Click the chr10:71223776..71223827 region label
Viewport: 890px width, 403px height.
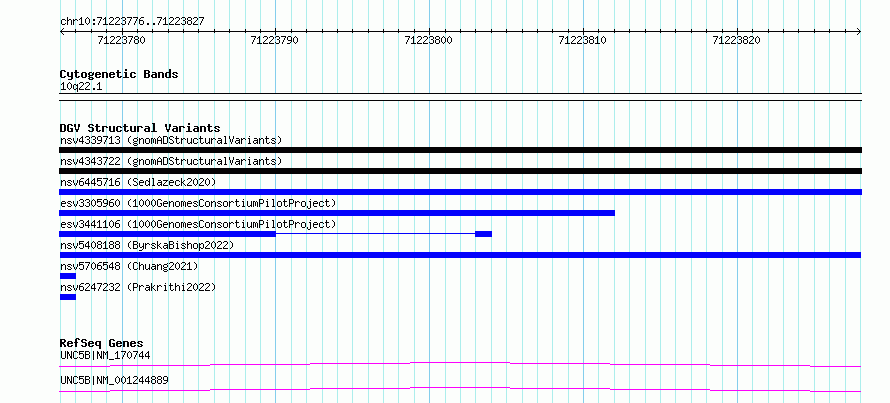(132, 22)
